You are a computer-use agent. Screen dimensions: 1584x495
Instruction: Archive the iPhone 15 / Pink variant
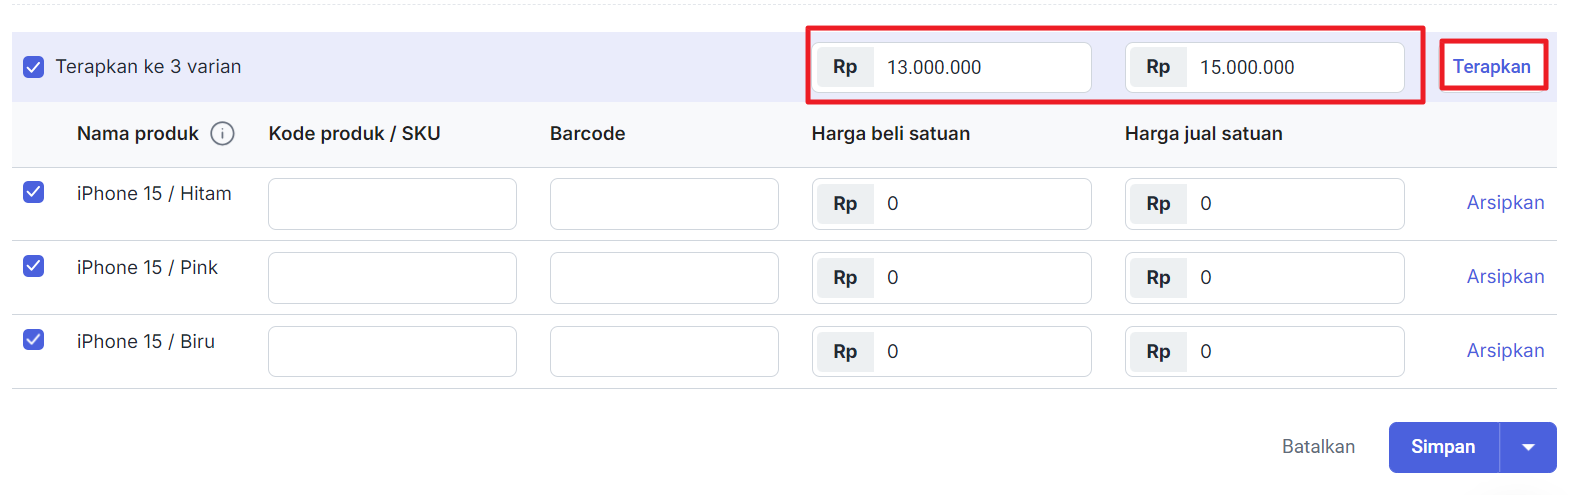tap(1505, 277)
